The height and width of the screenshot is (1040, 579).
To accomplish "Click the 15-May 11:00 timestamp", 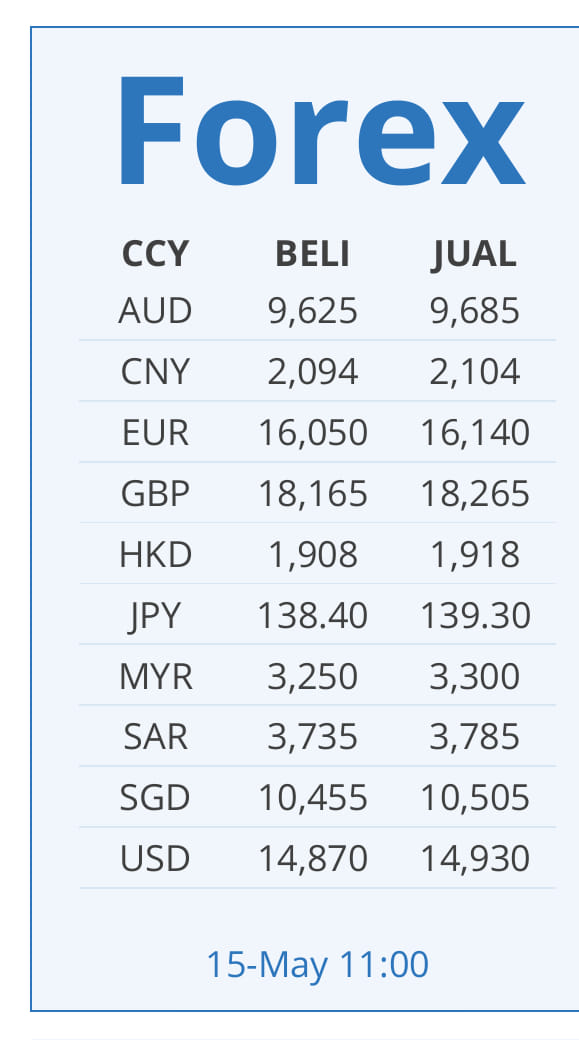I will point(318,965).
